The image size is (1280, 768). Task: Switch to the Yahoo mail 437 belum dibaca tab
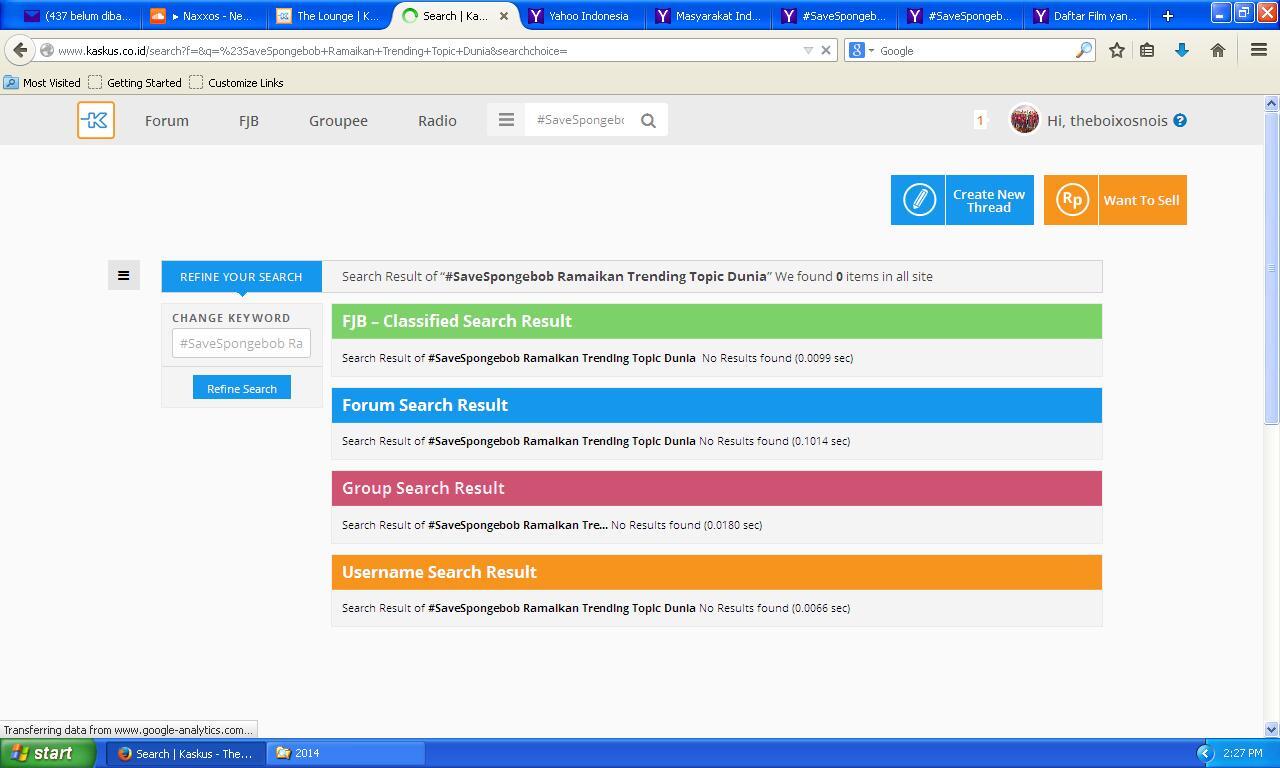(76, 16)
